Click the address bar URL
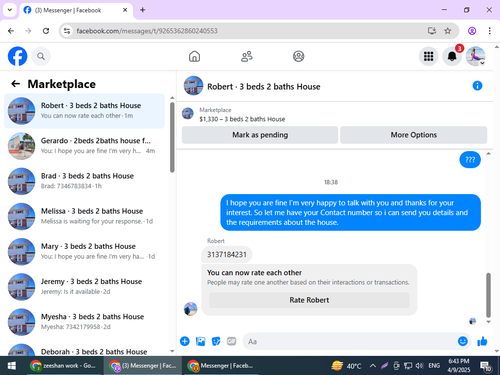This screenshot has height=375, width=500. pyautogui.click(x=147, y=31)
